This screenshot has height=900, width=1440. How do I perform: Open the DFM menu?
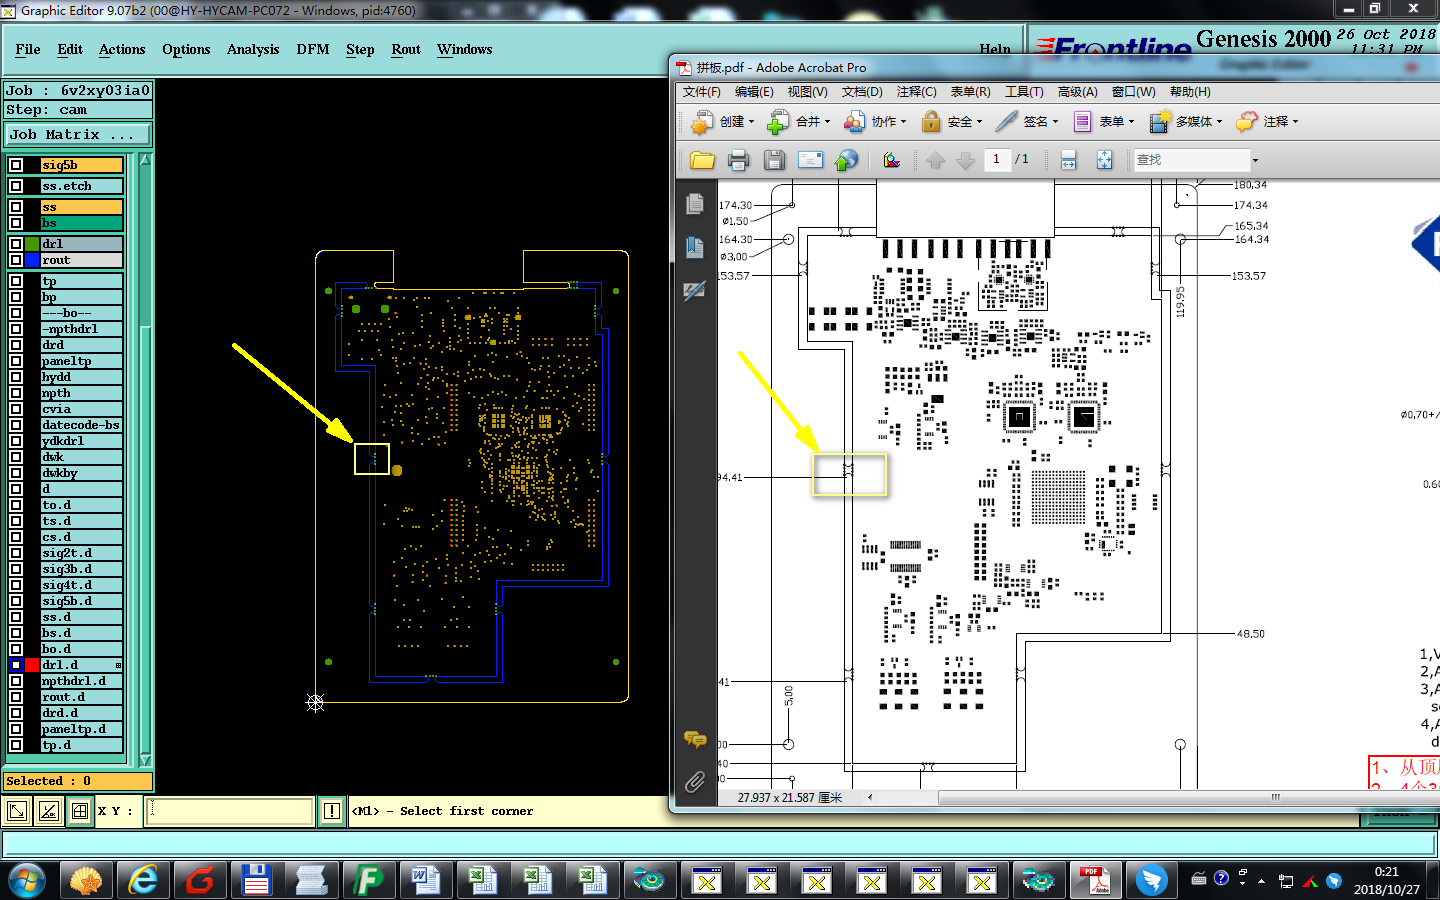(313, 49)
